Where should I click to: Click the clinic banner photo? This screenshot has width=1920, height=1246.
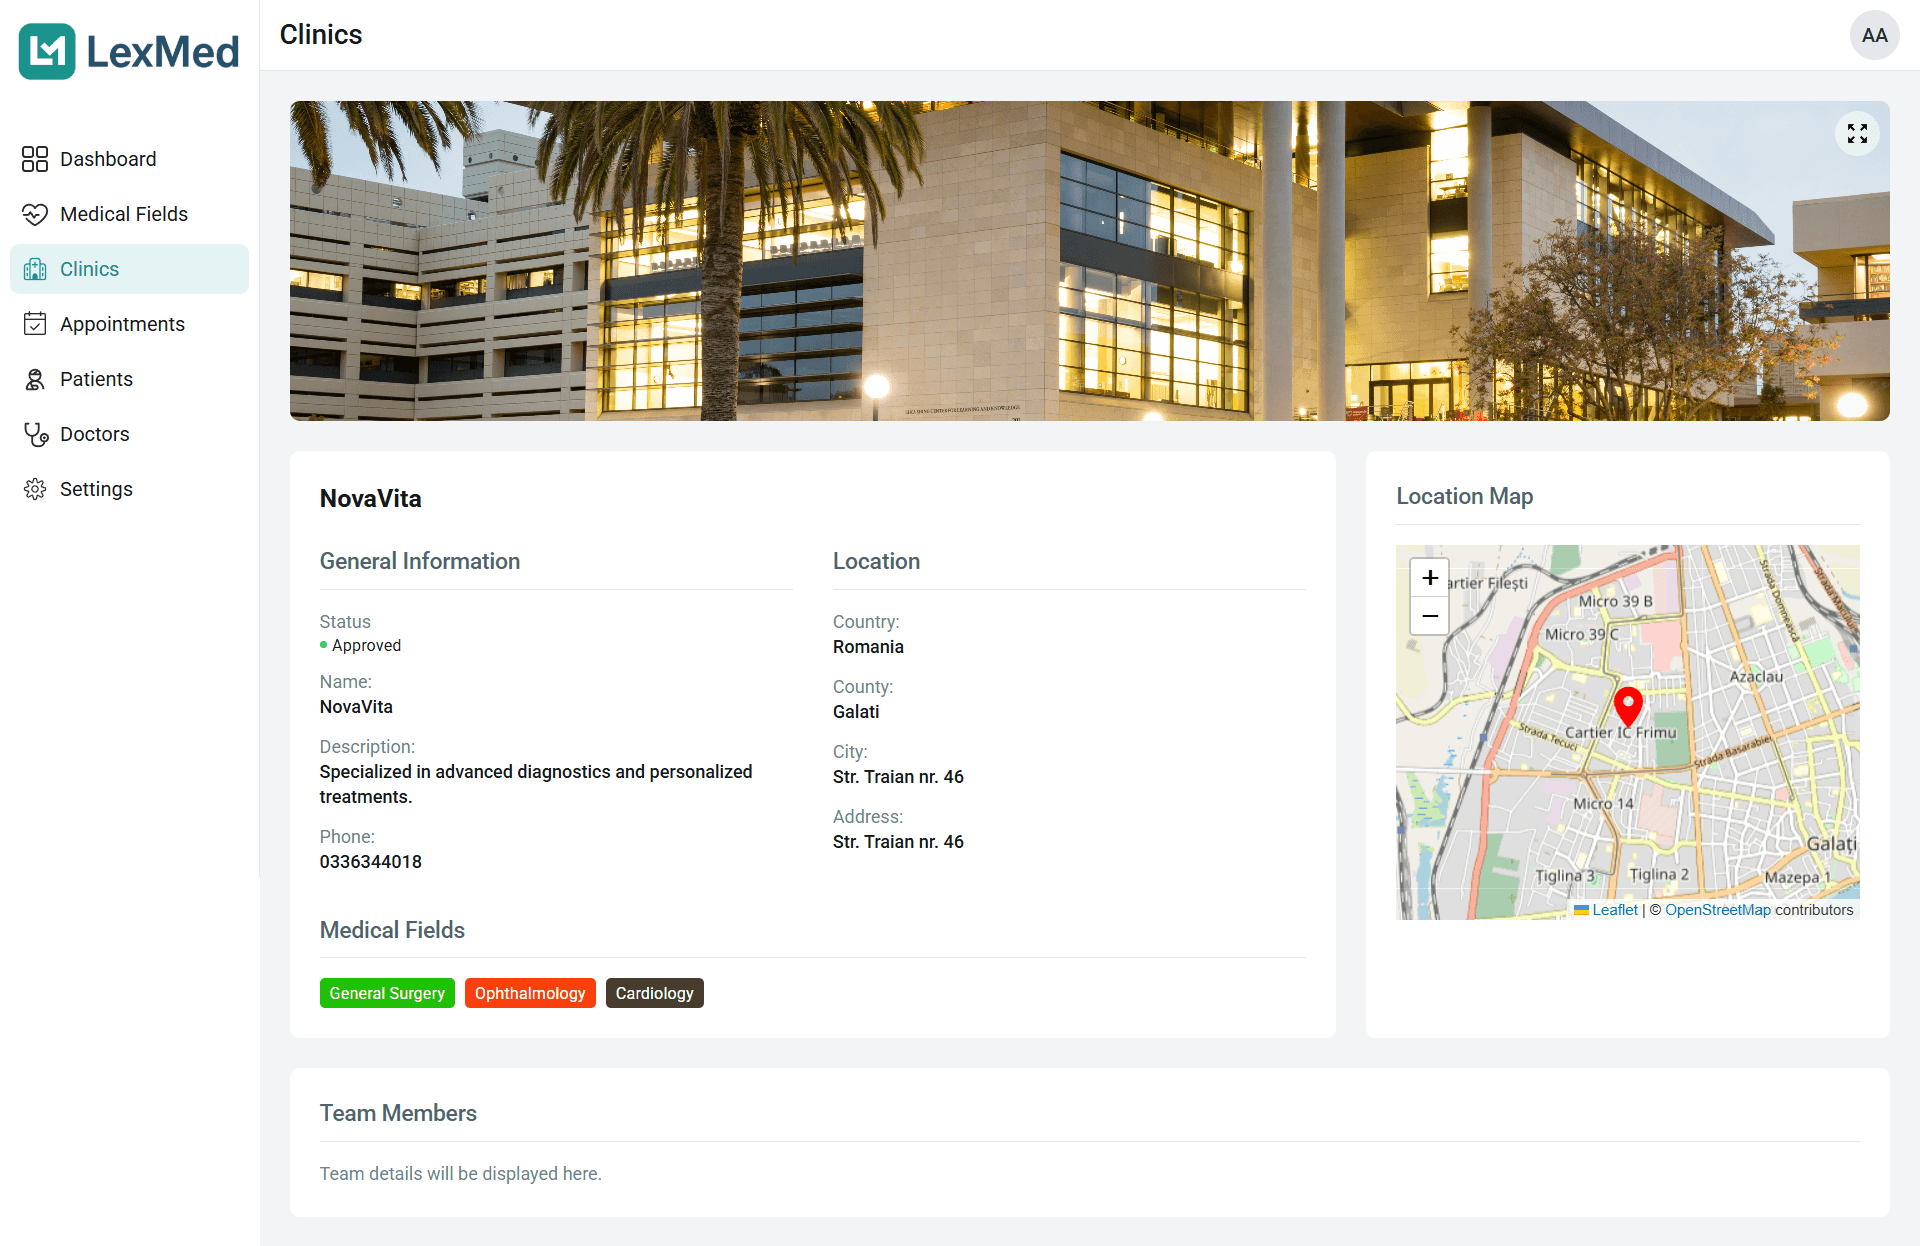[1089, 261]
